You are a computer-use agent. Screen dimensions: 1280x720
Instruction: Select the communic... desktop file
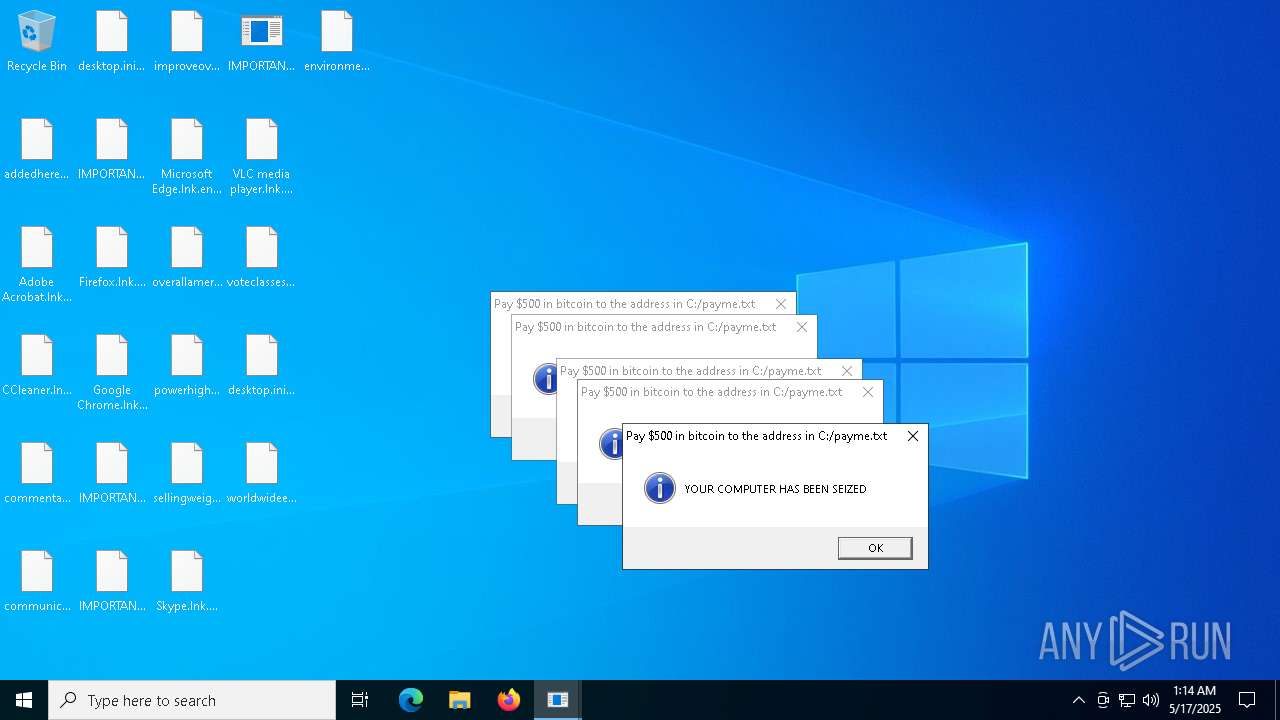click(x=37, y=581)
